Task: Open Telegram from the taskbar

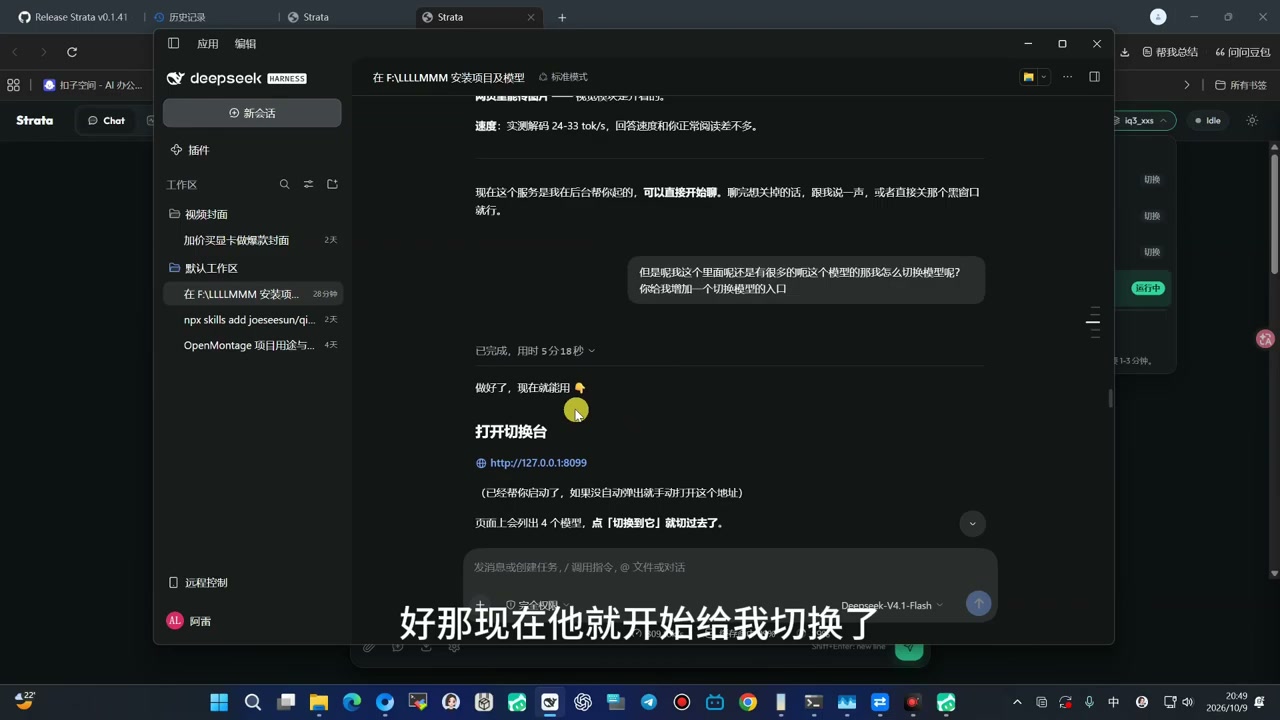Action: [649, 703]
